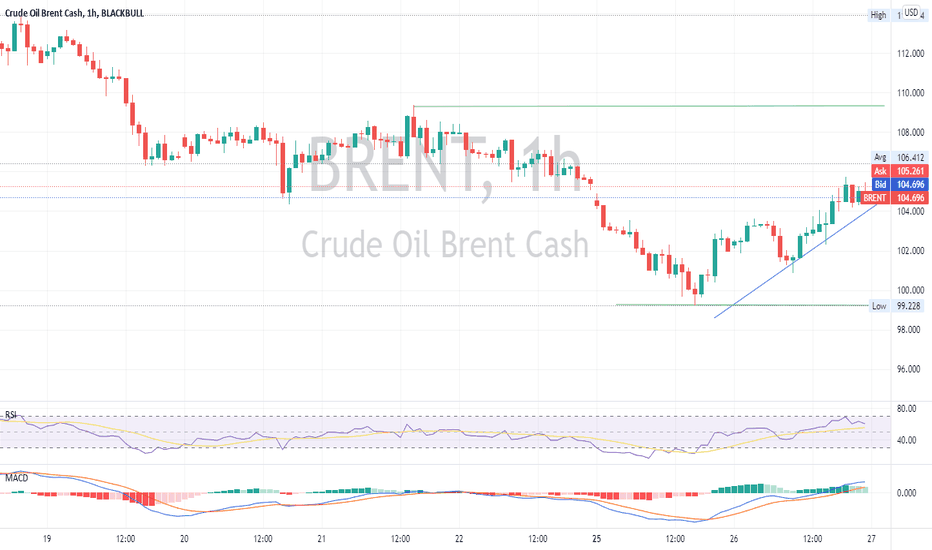Image resolution: width=932 pixels, height=550 pixels.
Task: Select the blue ascending trendline
Action: (796, 260)
